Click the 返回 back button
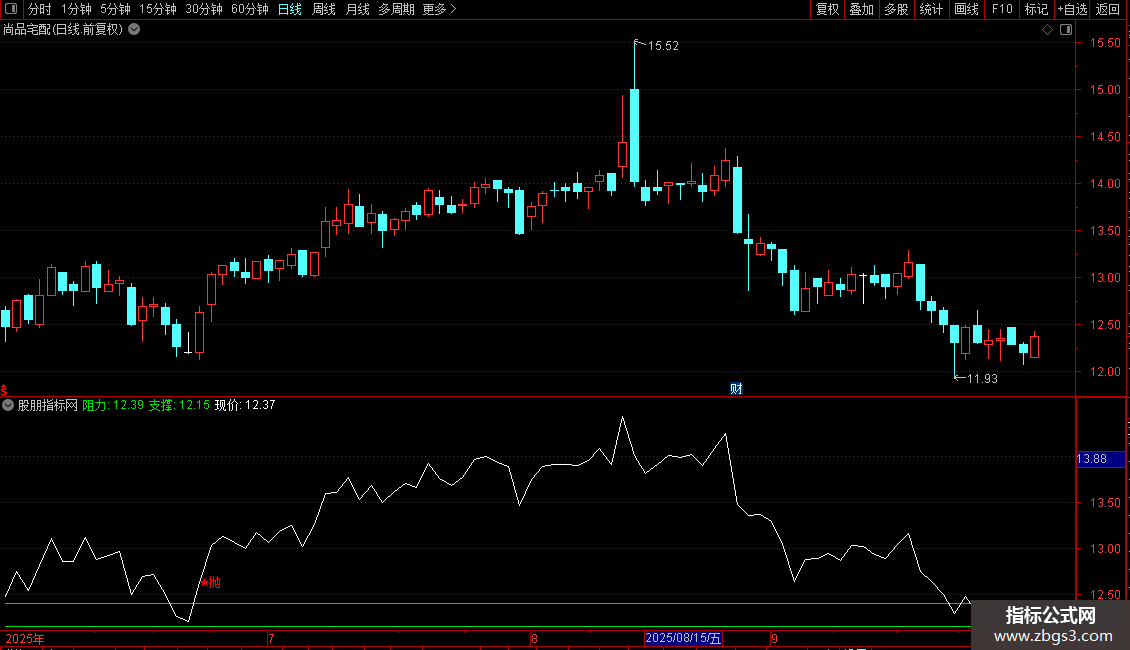Image resolution: width=1130 pixels, height=650 pixels. [1108, 9]
